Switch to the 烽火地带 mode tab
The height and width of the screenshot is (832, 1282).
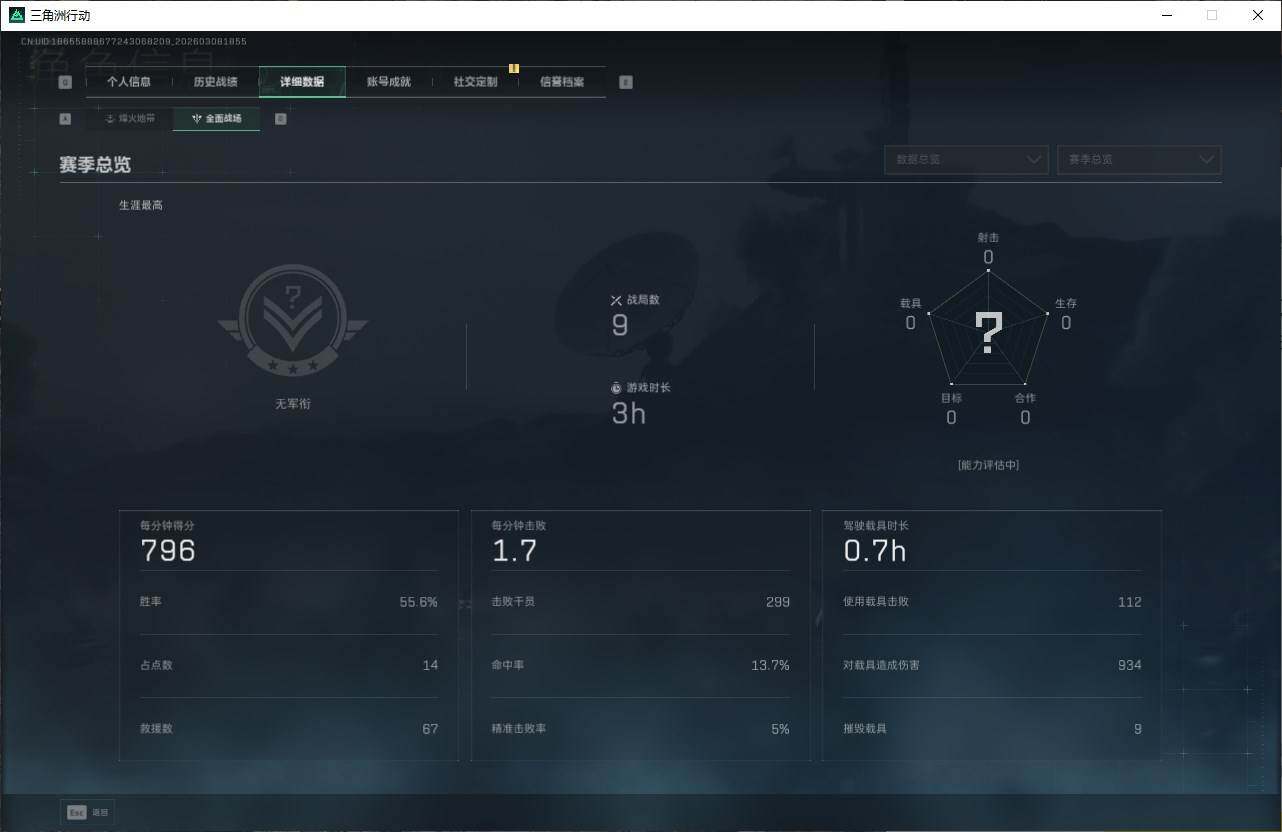click(x=130, y=119)
